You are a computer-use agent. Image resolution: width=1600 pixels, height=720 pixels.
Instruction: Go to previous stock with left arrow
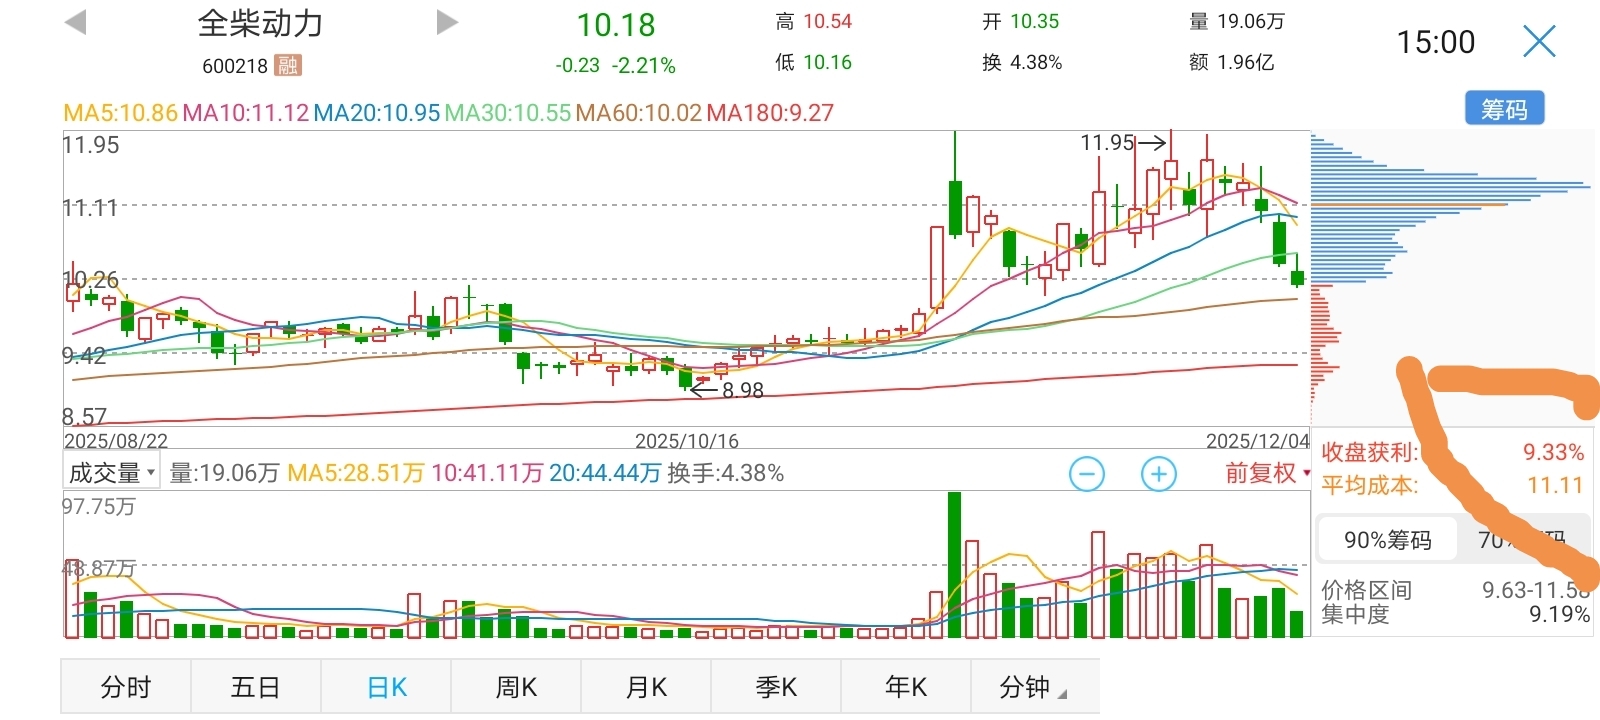(75, 22)
